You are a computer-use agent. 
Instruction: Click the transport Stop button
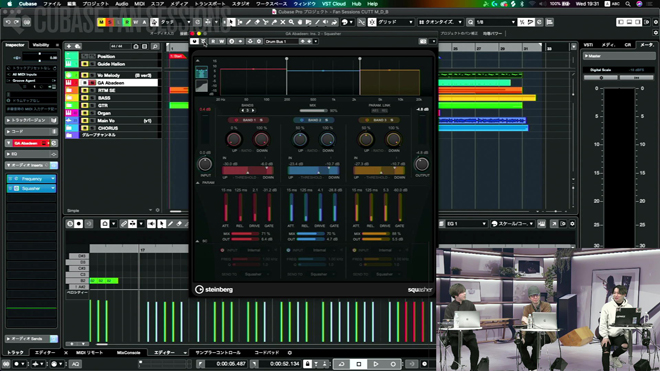[x=359, y=364]
